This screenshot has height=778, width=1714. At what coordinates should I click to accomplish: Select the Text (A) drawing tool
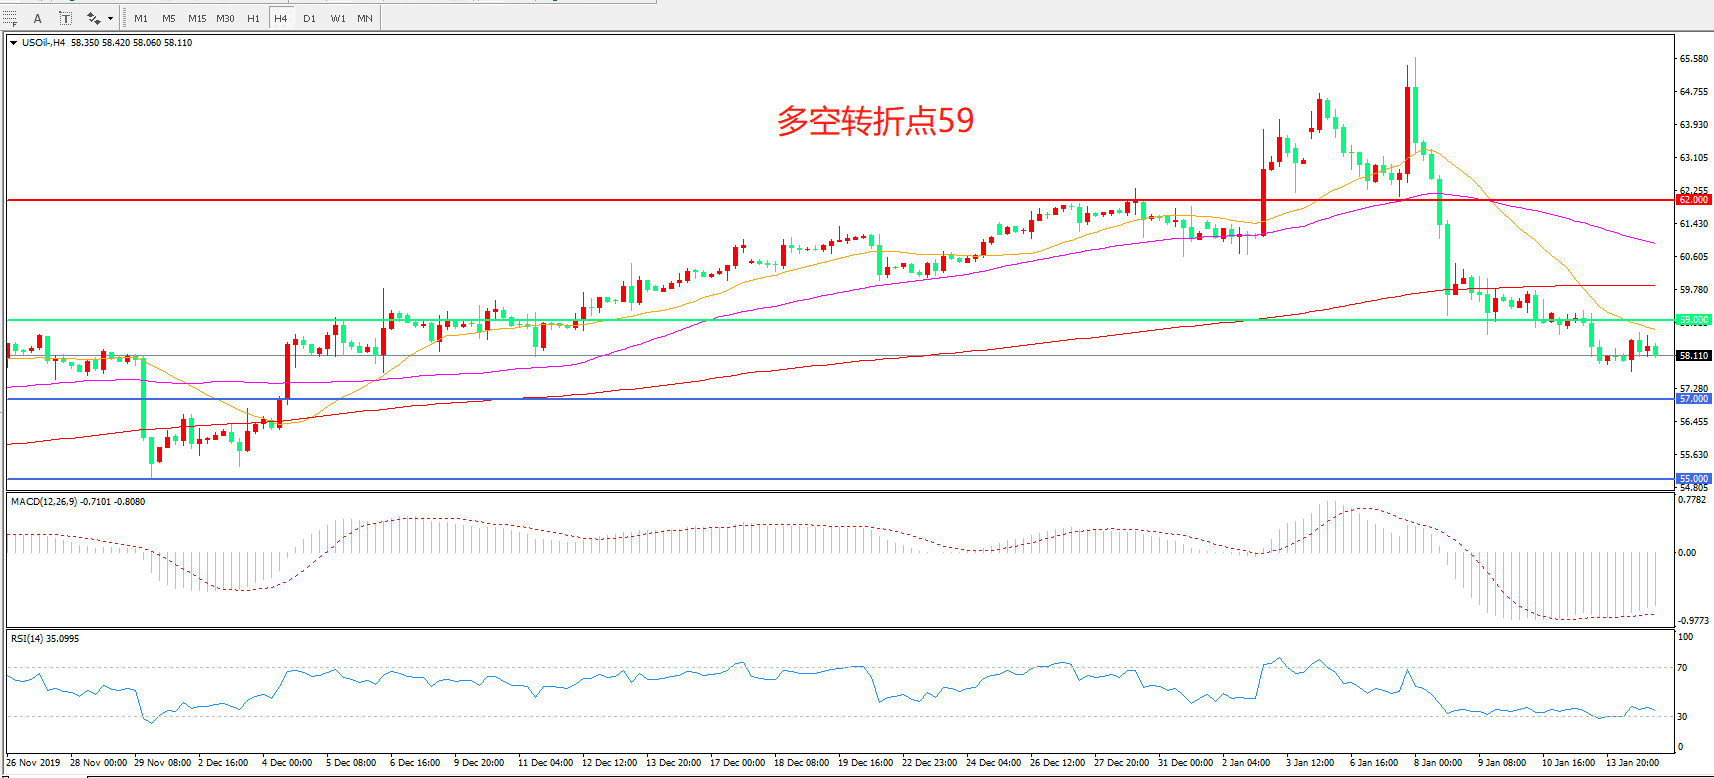click(x=38, y=18)
